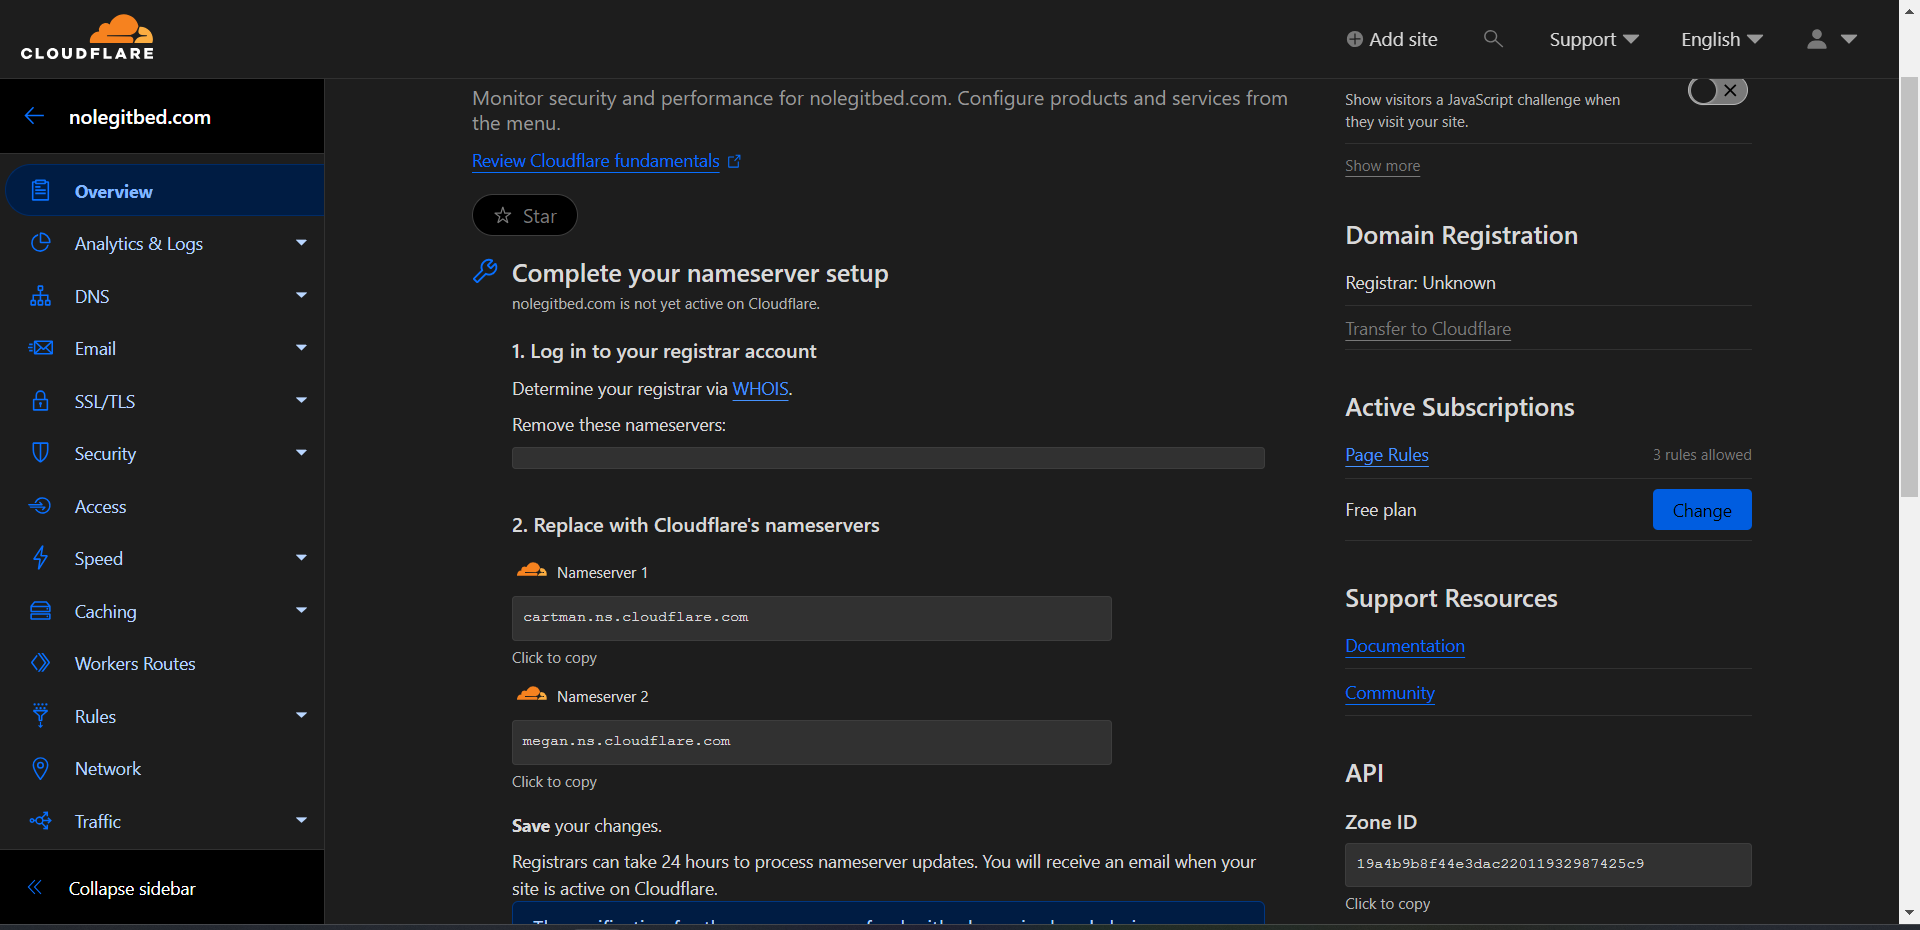Image resolution: width=1920 pixels, height=930 pixels.
Task: Toggle the JavaScript challenge switch
Action: coord(1717,91)
